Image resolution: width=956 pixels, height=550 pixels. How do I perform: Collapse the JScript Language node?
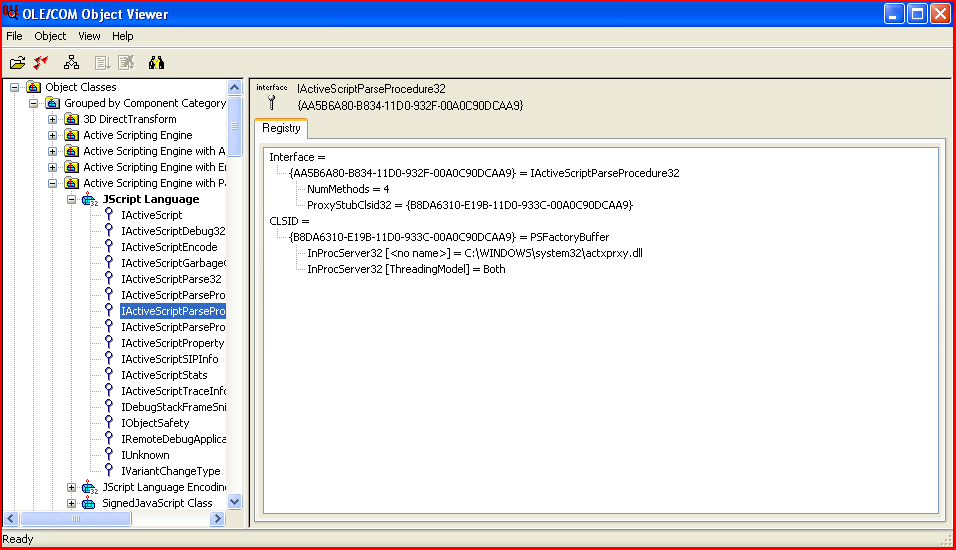pyautogui.click(x=71, y=199)
